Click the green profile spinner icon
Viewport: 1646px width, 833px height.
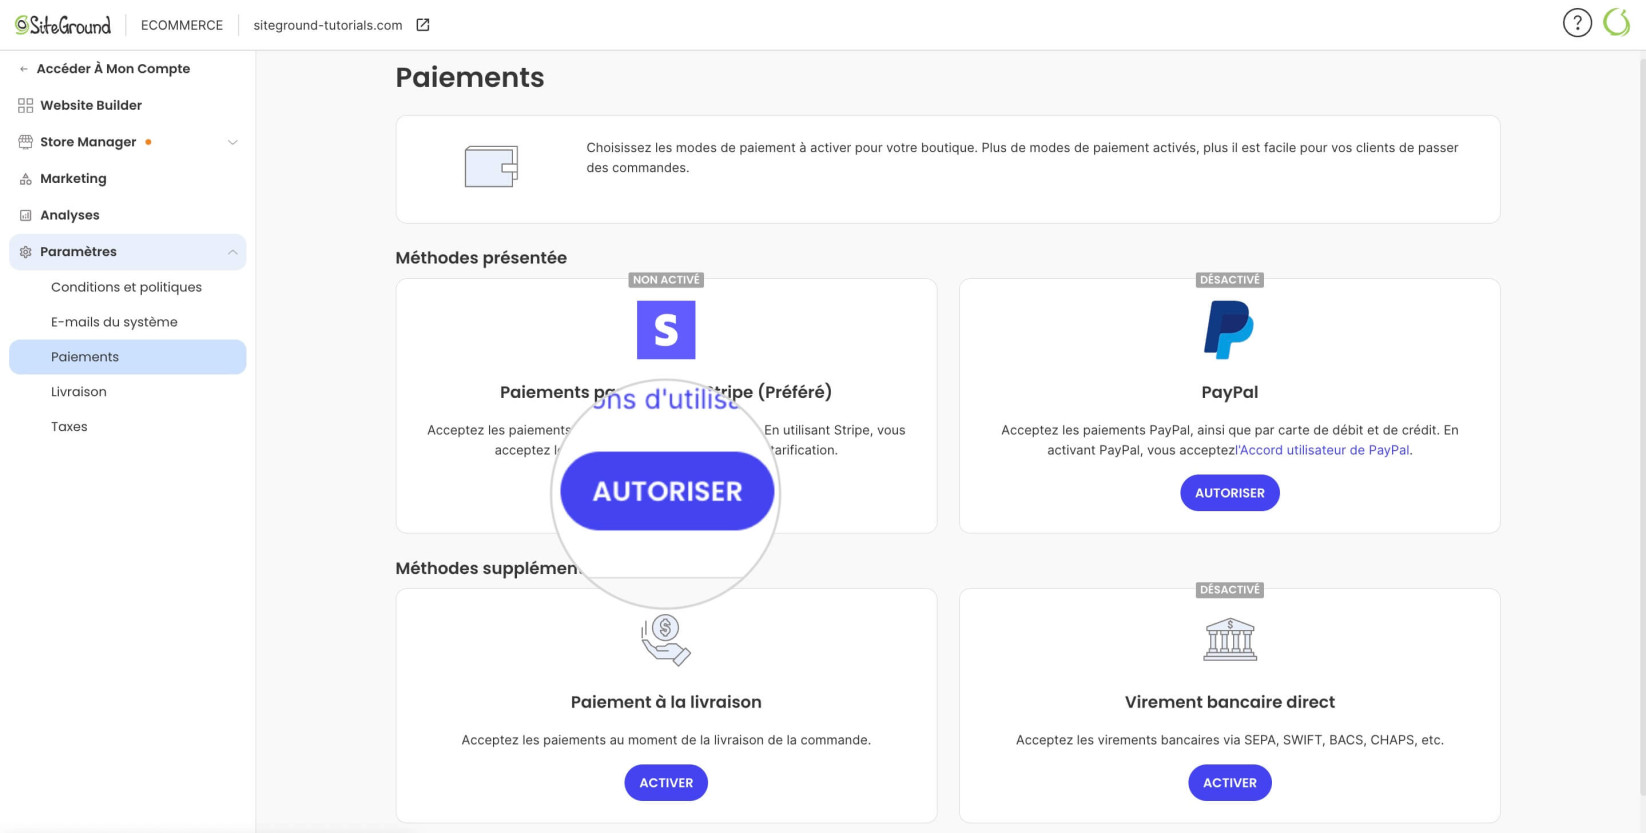[x=1616, y=23]
